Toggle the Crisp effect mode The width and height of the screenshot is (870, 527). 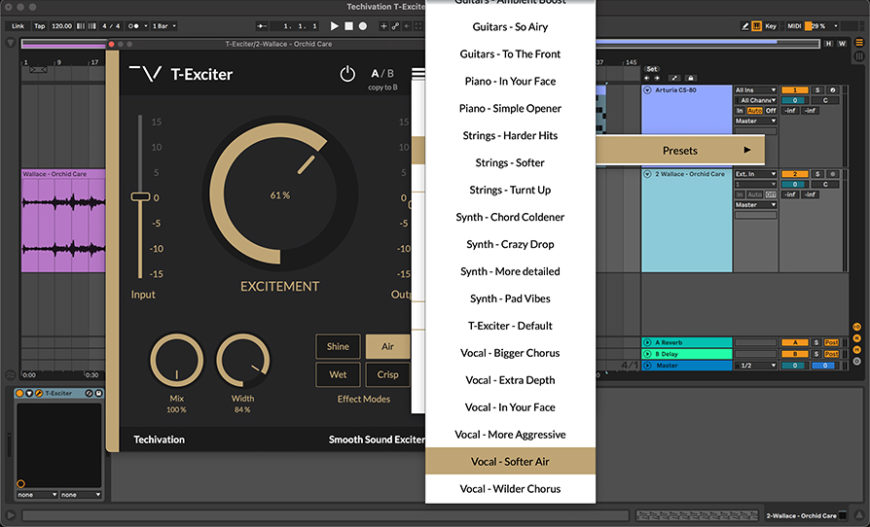coord(387,374)
